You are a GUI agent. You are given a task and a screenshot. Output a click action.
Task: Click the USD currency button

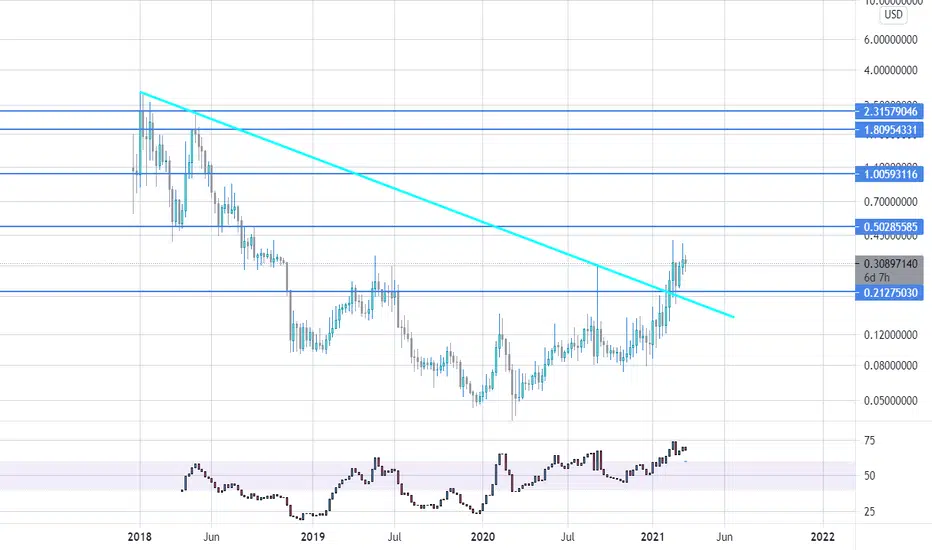(x=893, y=15)
